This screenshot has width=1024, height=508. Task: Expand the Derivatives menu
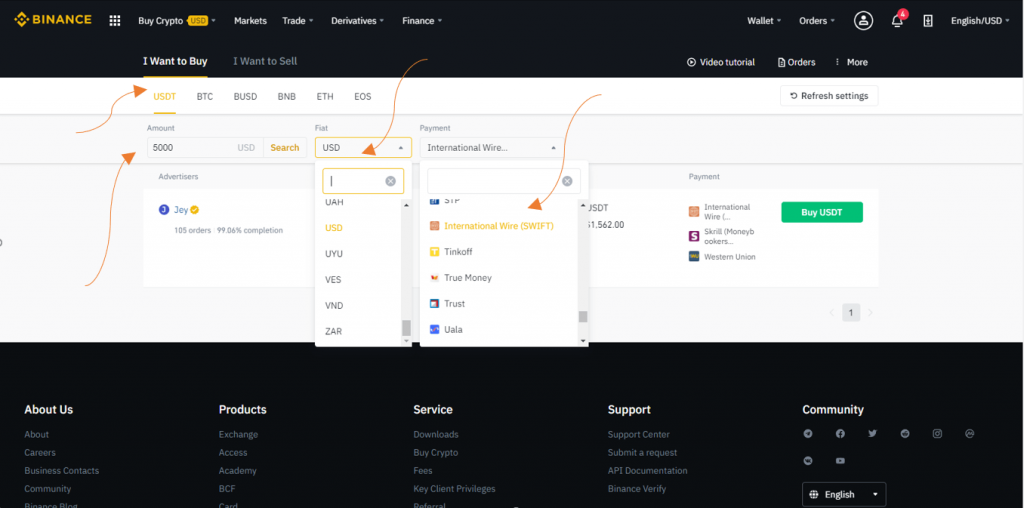point(358,21)
